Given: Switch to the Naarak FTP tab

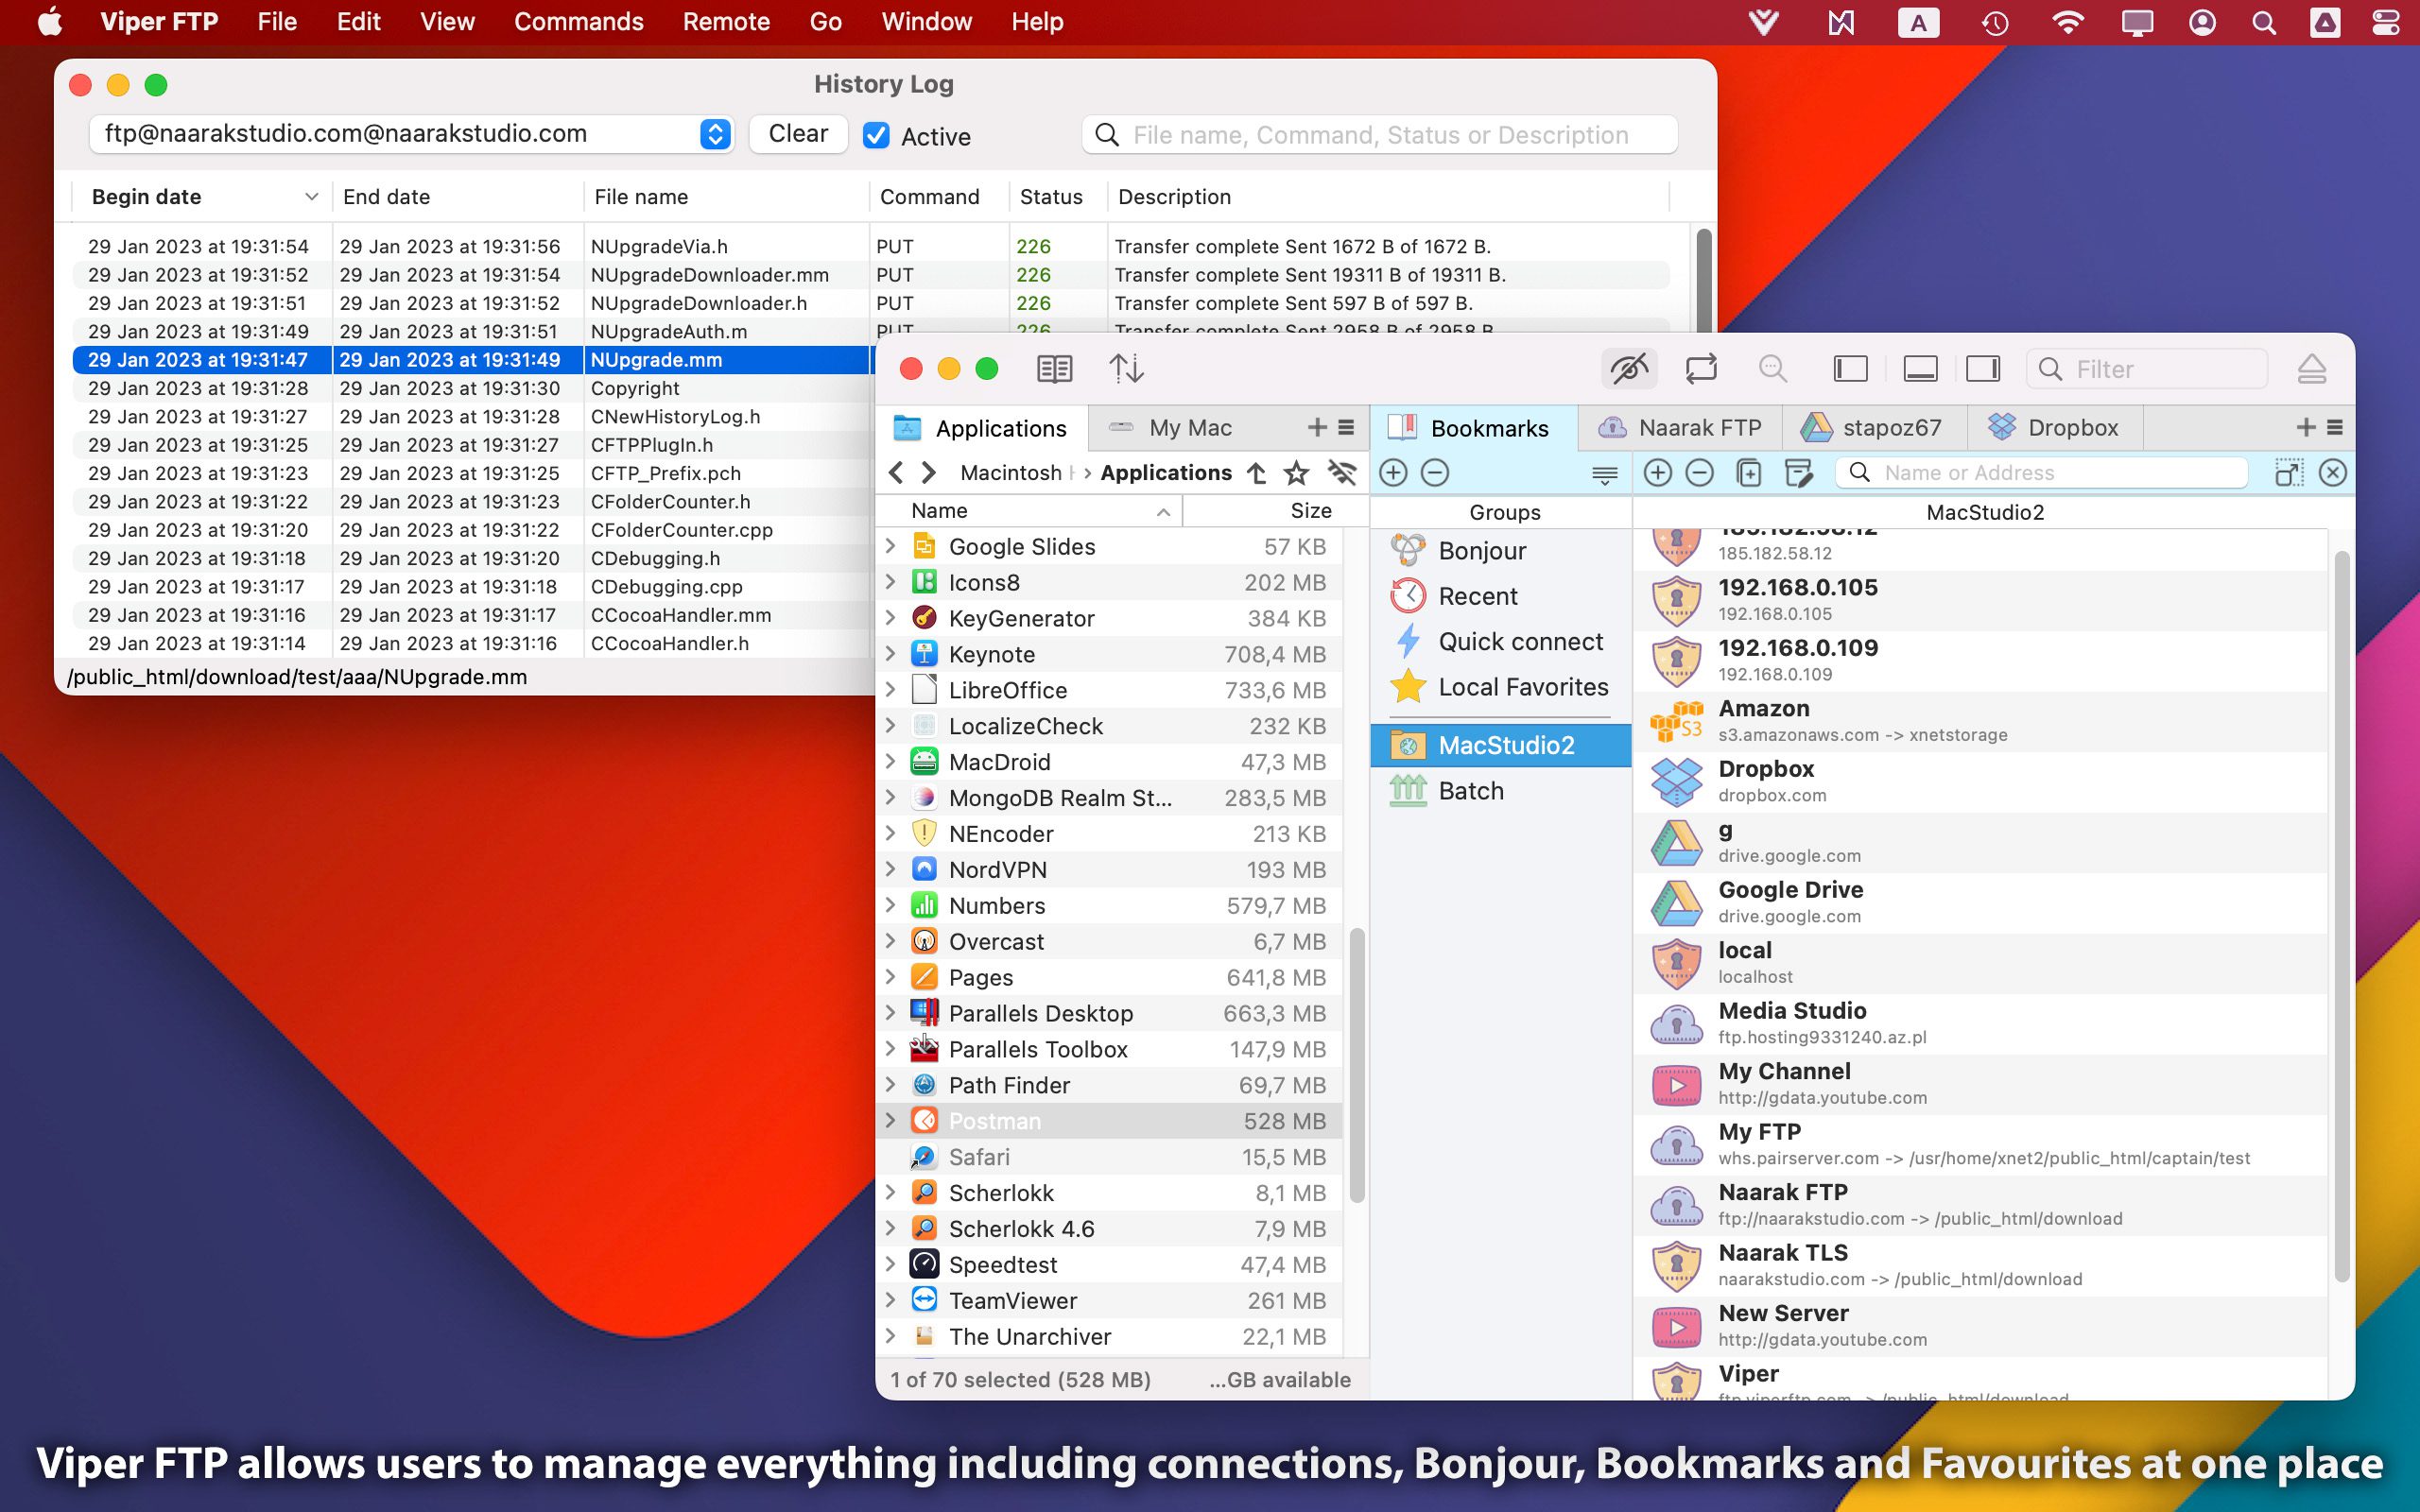Looking at the screenshot, I should coord(1680,428).
